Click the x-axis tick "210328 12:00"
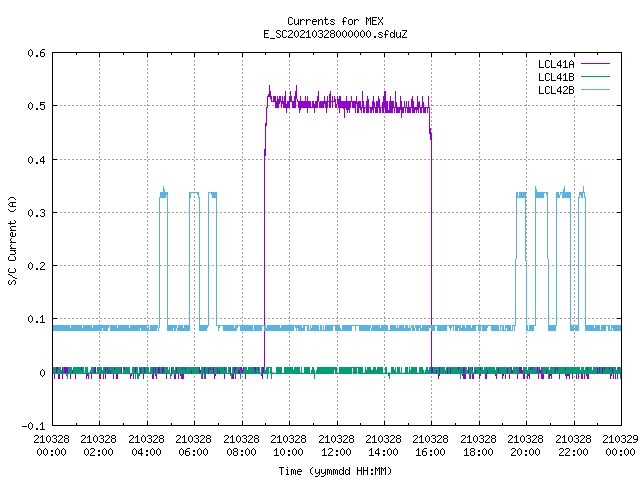The height and width of the screenshot is (480, 640). pyautogui.click(x=336, y=446)
